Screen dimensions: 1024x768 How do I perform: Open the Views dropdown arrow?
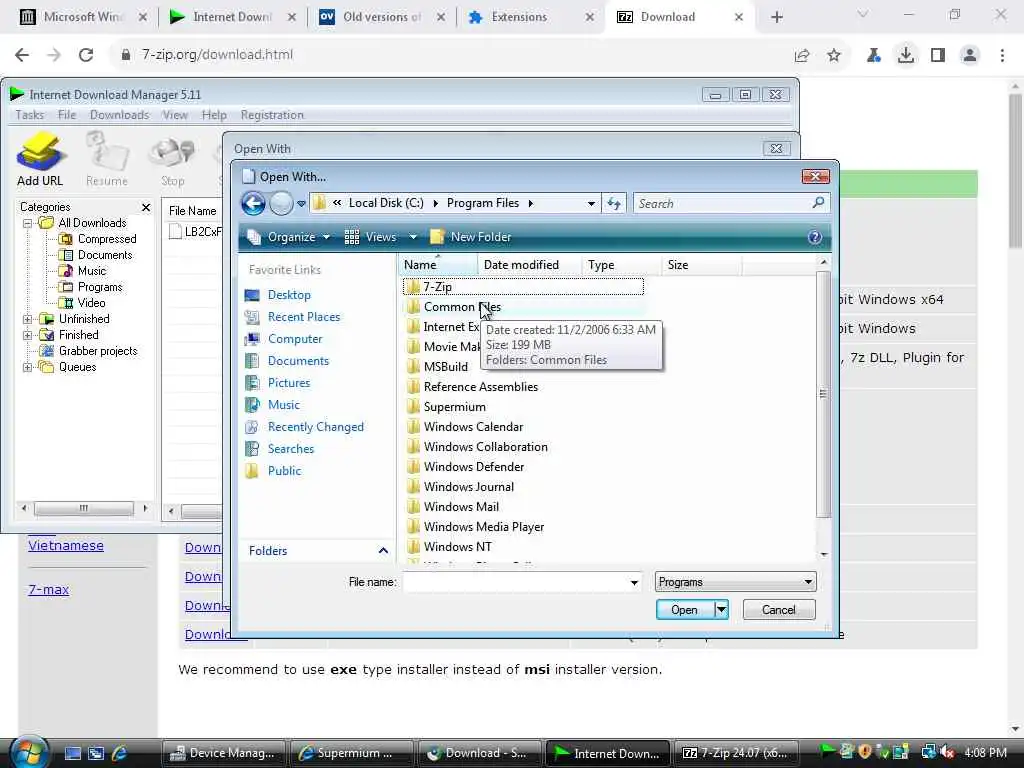coord(413,237)
